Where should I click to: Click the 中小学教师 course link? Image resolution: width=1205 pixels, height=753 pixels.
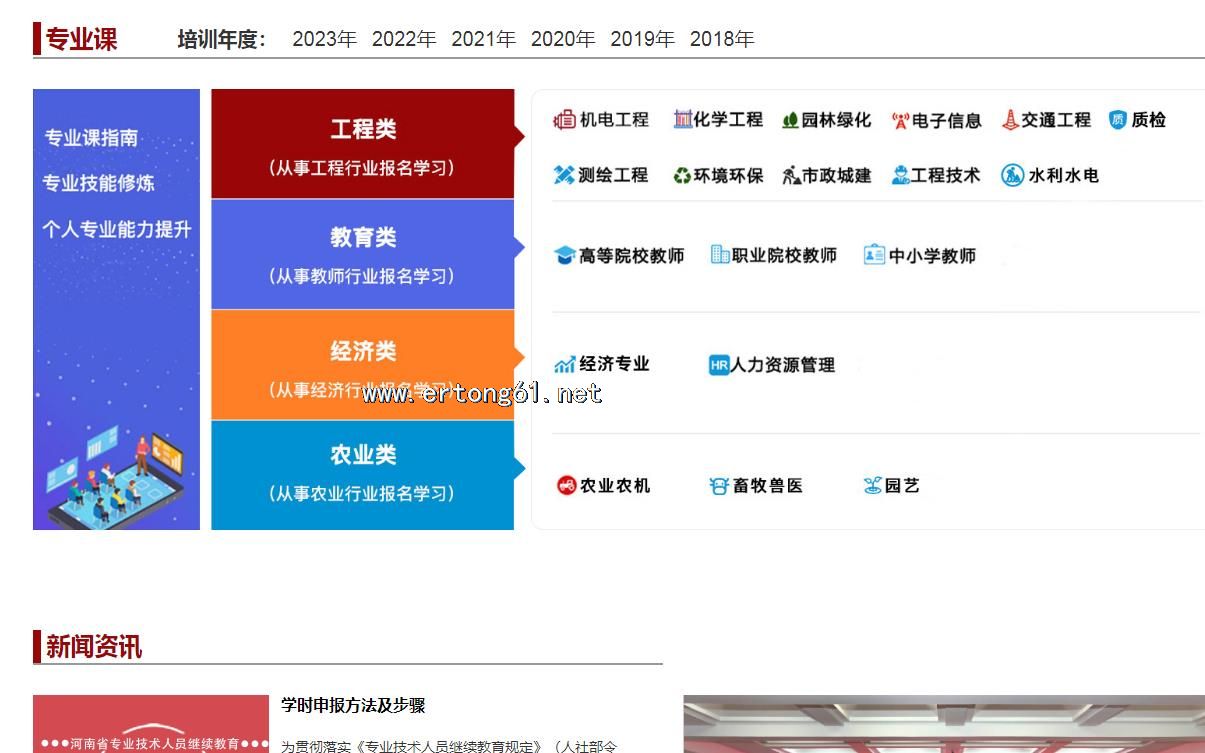click(931, 256)
